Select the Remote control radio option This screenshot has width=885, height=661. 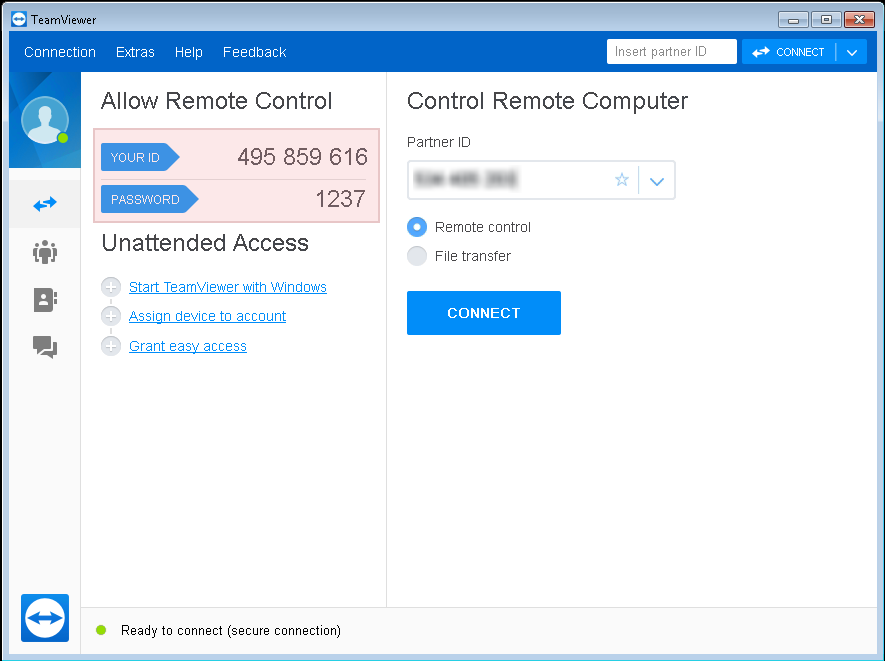(x=417, y=227)
